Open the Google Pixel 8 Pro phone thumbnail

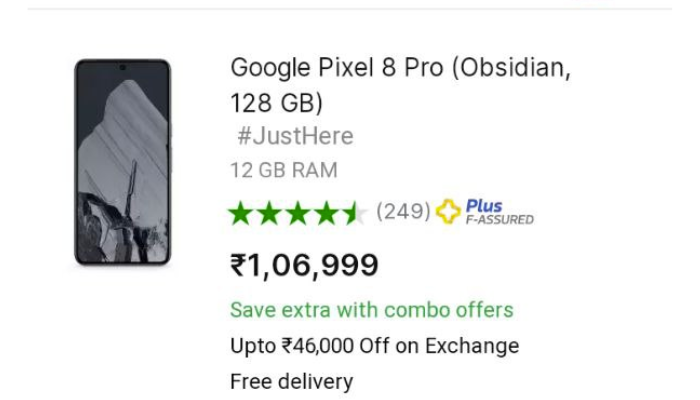123,162
